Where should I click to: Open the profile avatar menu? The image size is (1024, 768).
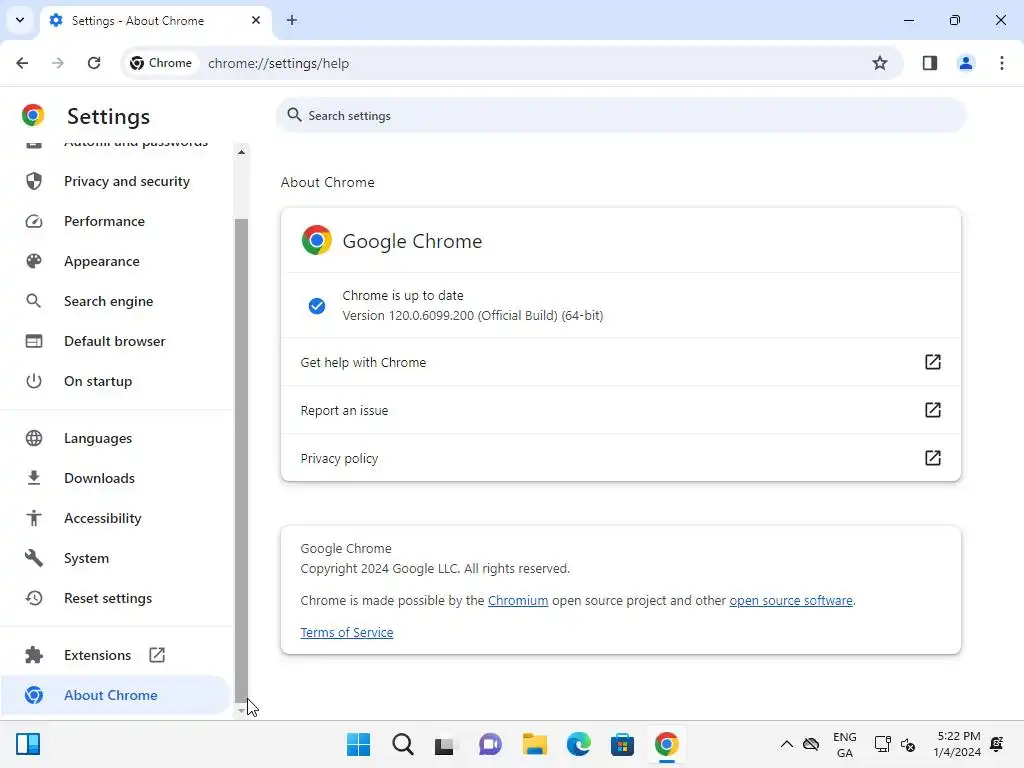965,63
